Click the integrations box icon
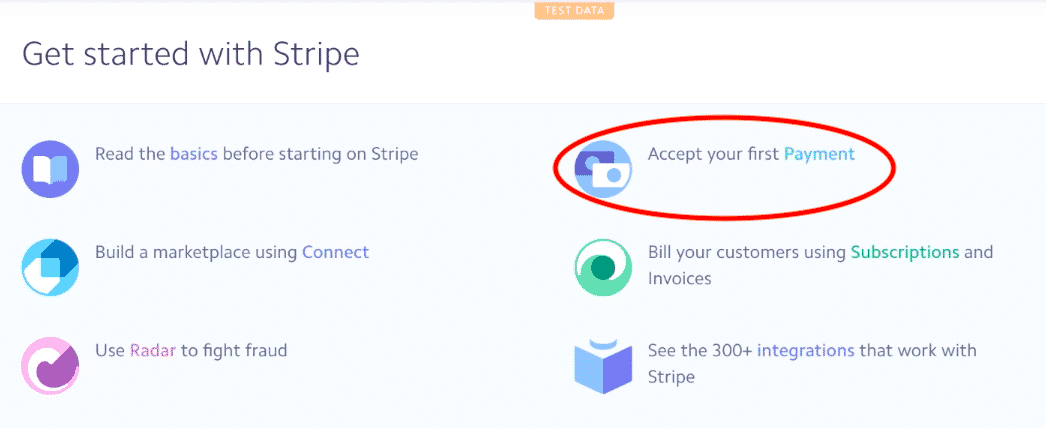1046x428 pixels. point(603,366)
